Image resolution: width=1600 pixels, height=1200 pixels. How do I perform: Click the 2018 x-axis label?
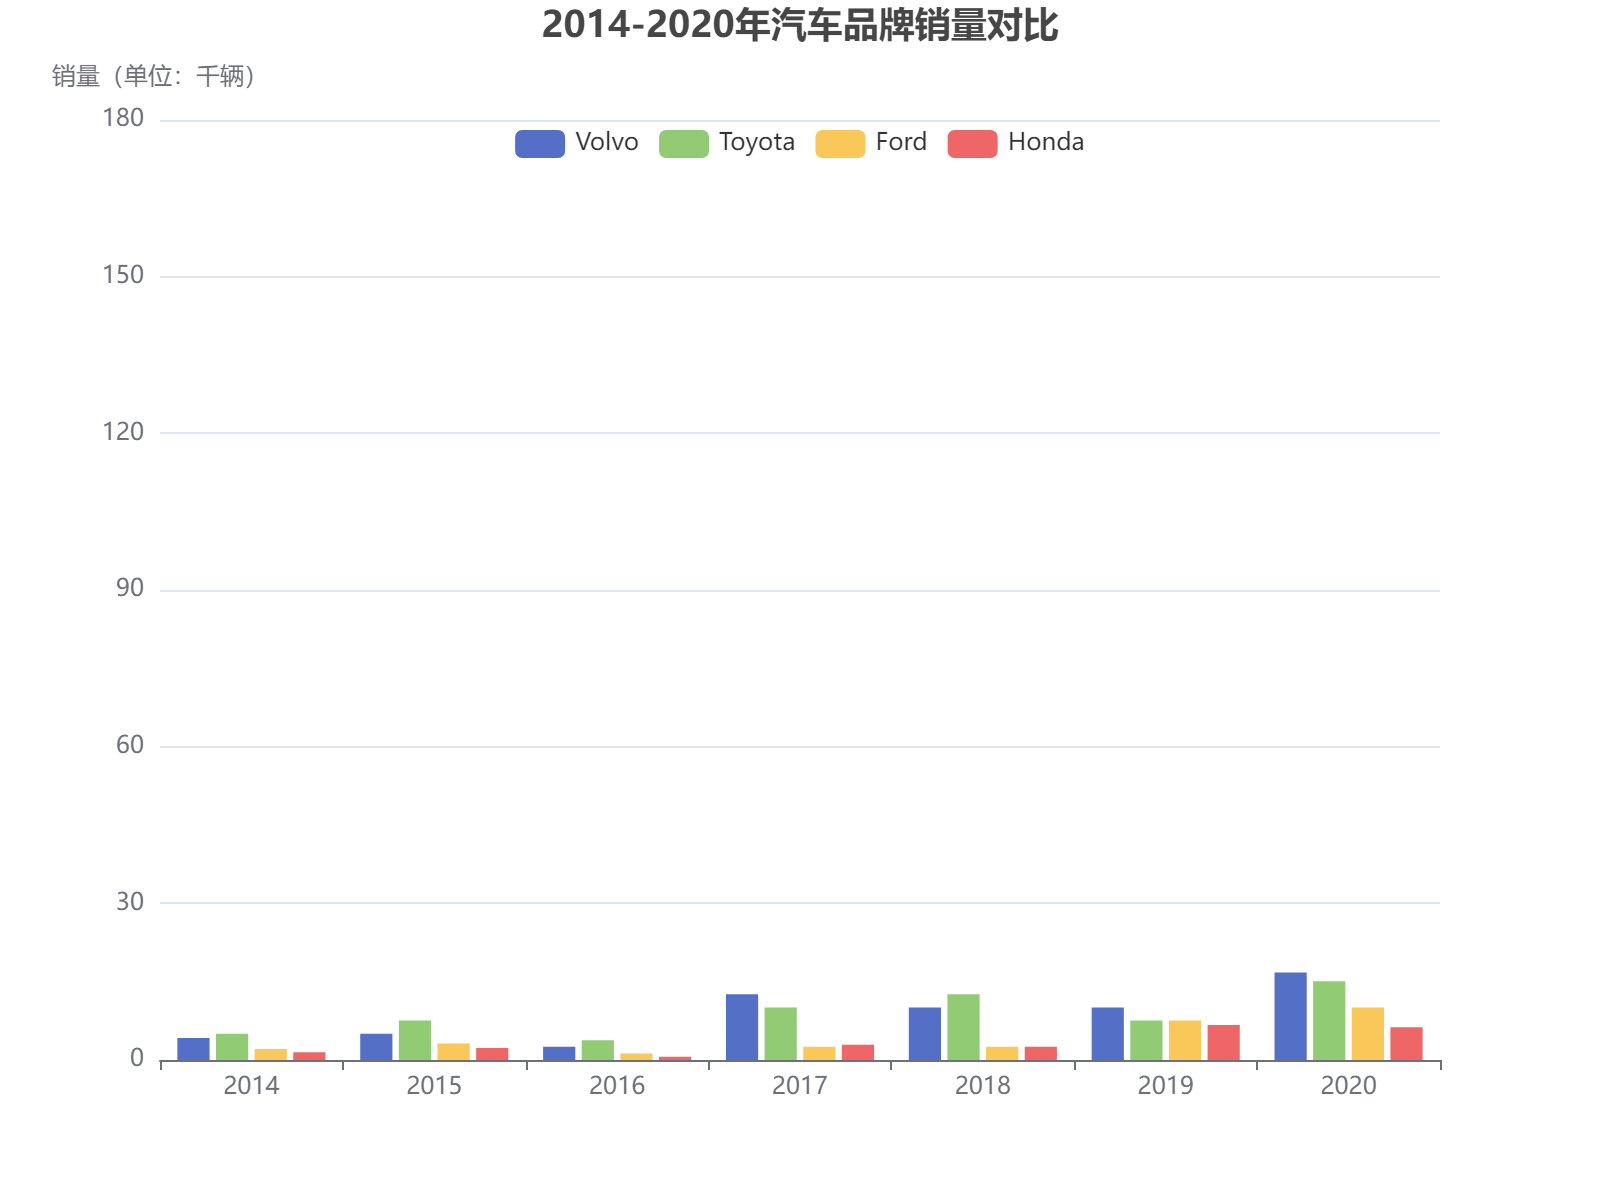click(x=983, y=1086)
